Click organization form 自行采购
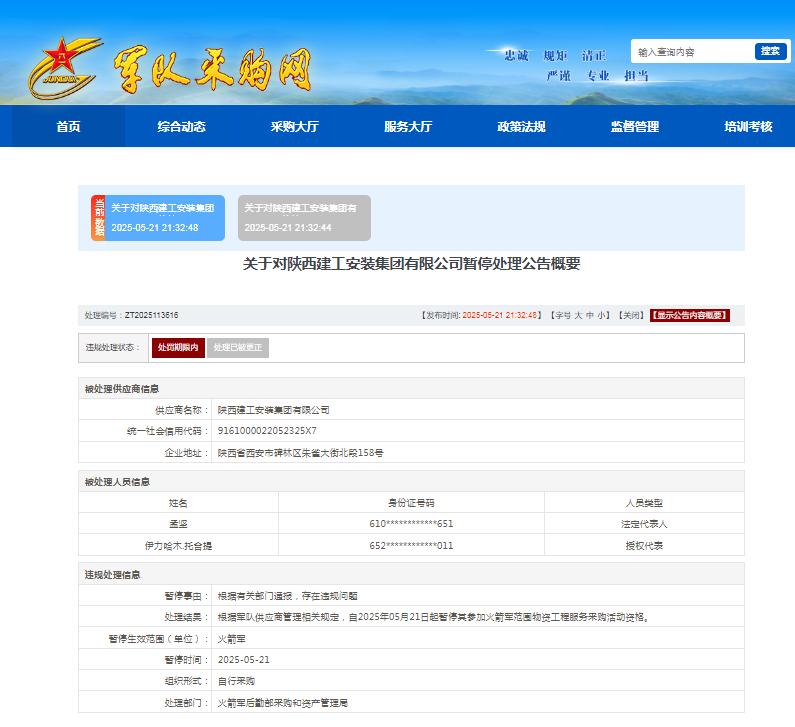Viewport: 795px width, 727px height. (236, 681)
